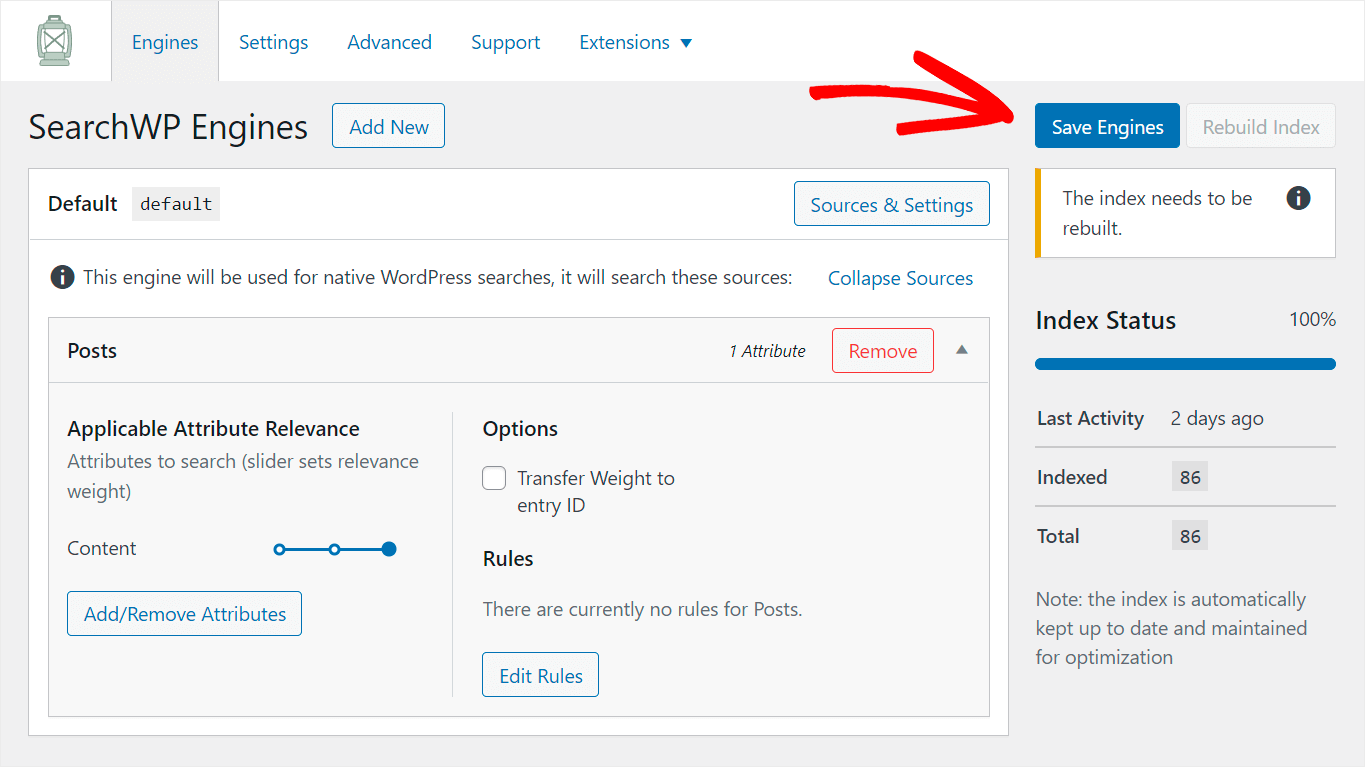This screenshot has width=1365, height=767.
Task: Select the highest Content relevance slider point
Action: 389,549
